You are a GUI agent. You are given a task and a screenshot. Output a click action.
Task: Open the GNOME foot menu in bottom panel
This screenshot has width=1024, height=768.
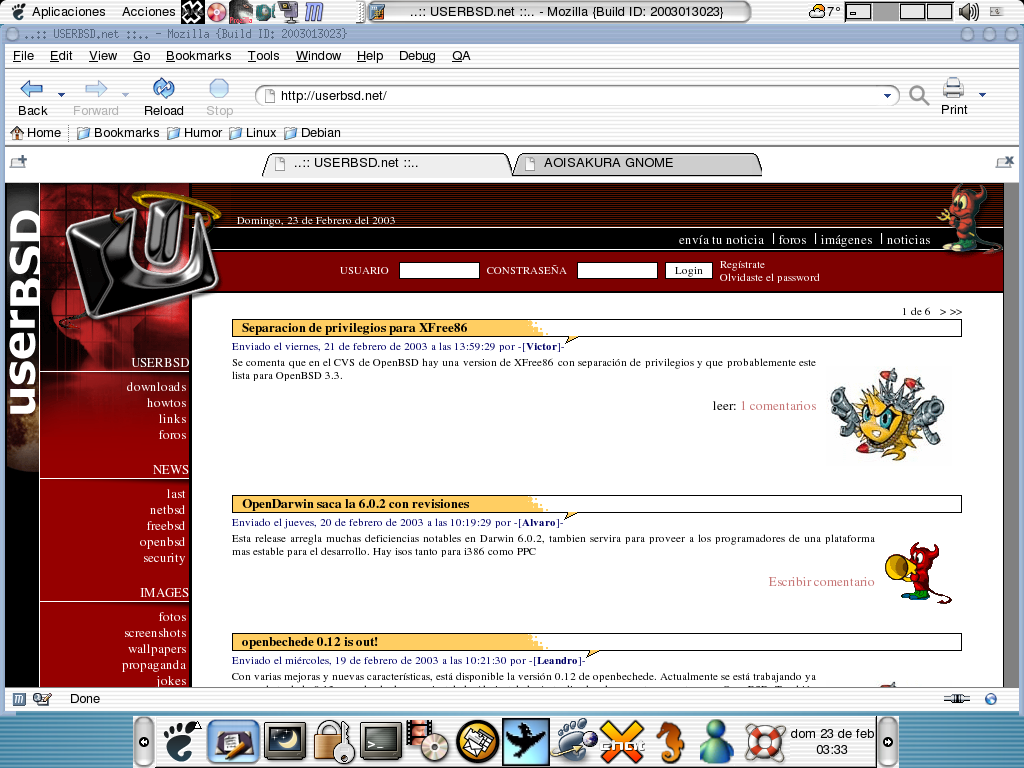pyautogui.click(x=181, y=741)
